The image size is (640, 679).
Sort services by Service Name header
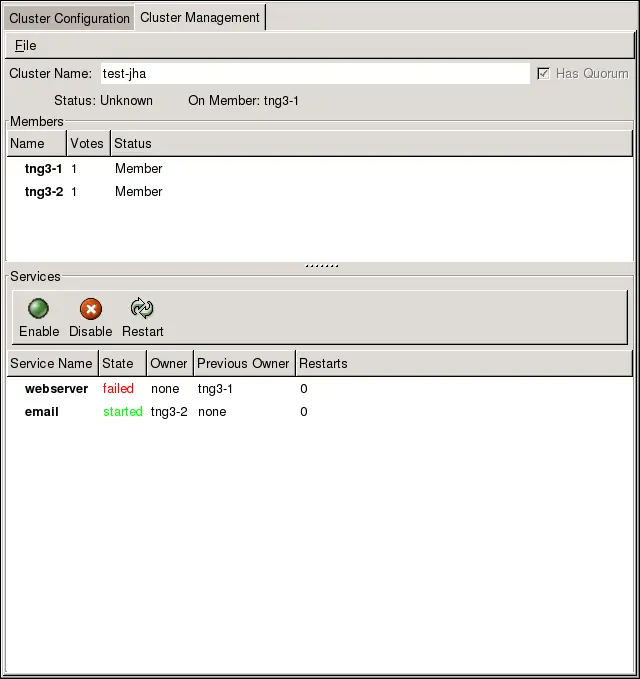click(x=51, y=363)
